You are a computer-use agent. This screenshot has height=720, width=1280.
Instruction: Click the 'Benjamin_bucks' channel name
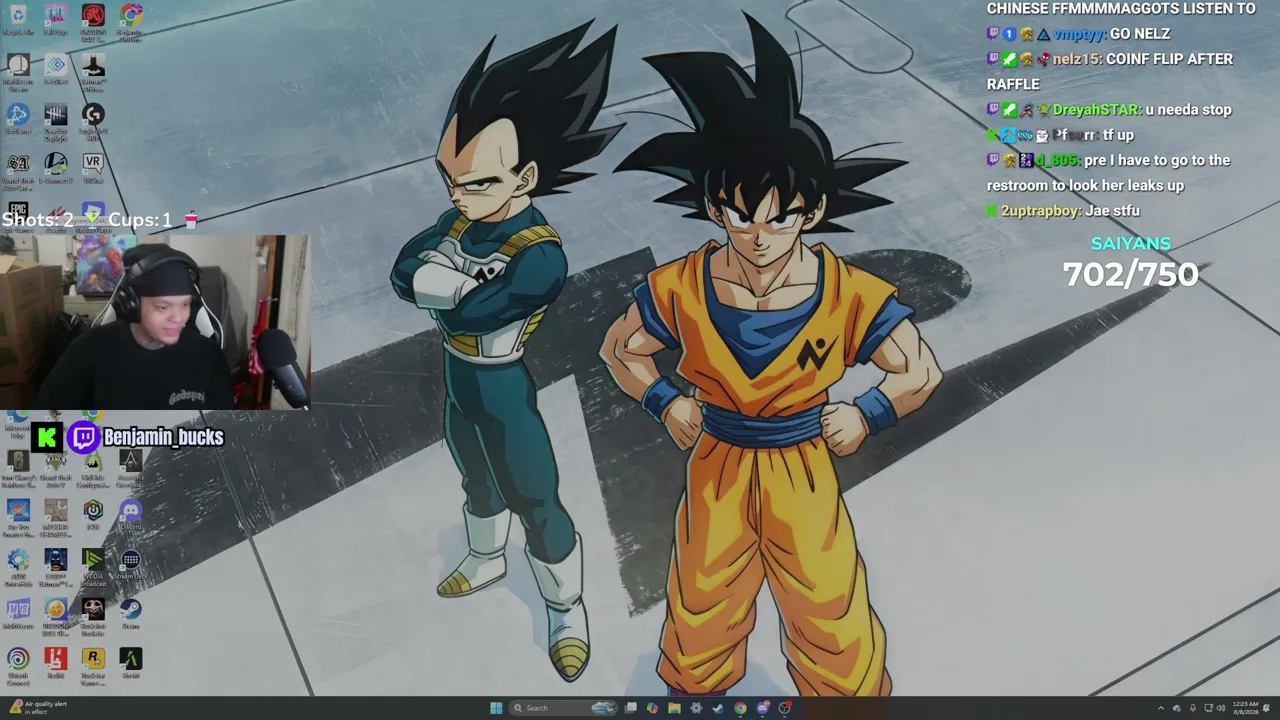(x=163, y=437)
